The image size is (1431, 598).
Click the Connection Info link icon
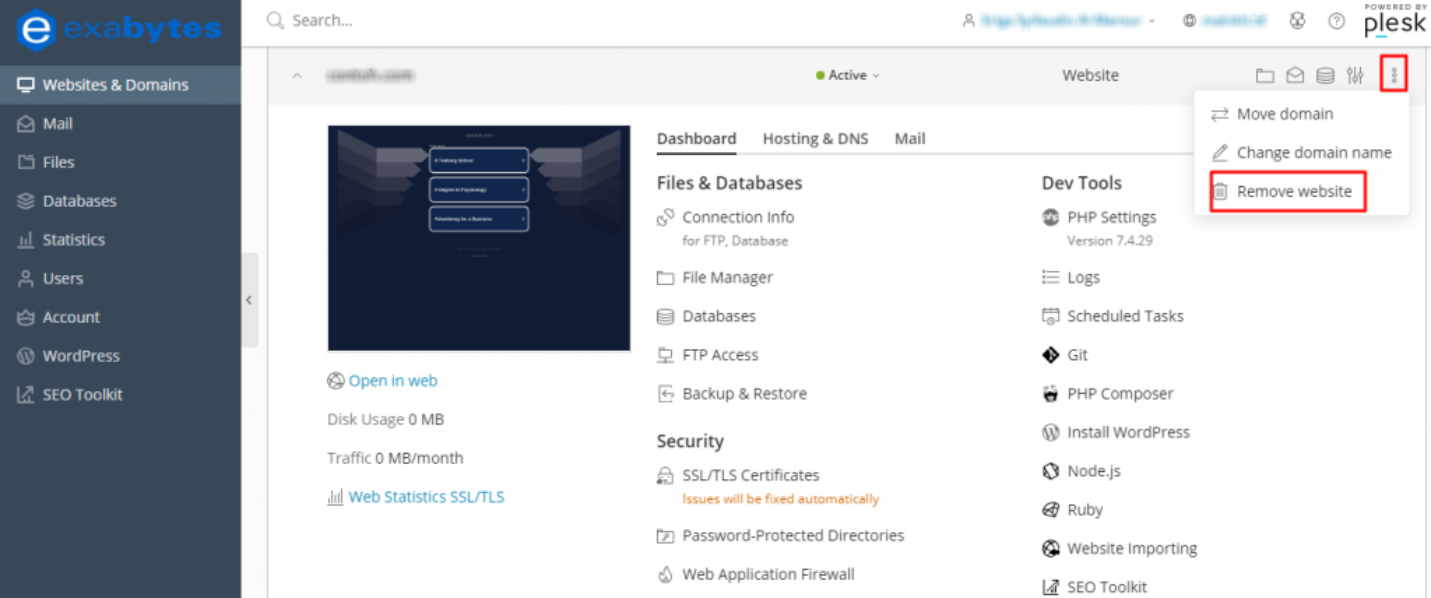[665, 217]
